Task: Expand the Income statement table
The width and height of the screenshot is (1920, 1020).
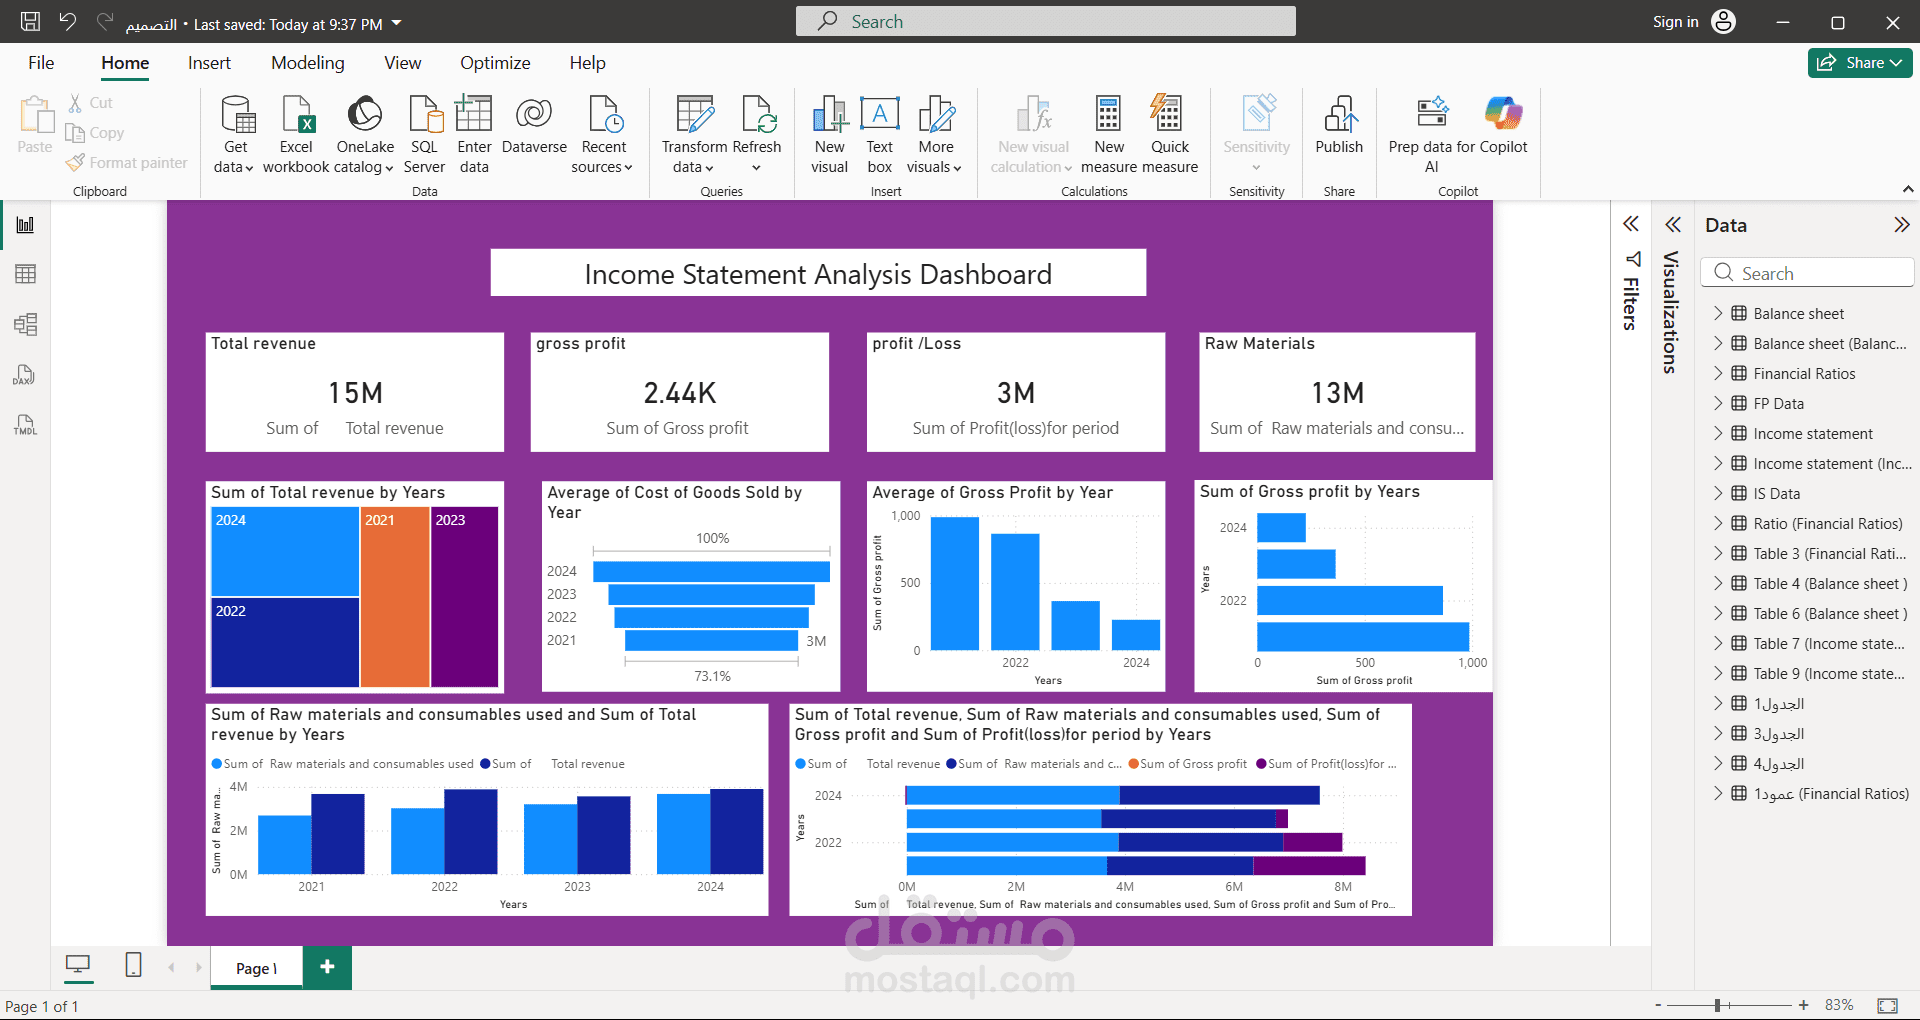Action: point(1718,433)
